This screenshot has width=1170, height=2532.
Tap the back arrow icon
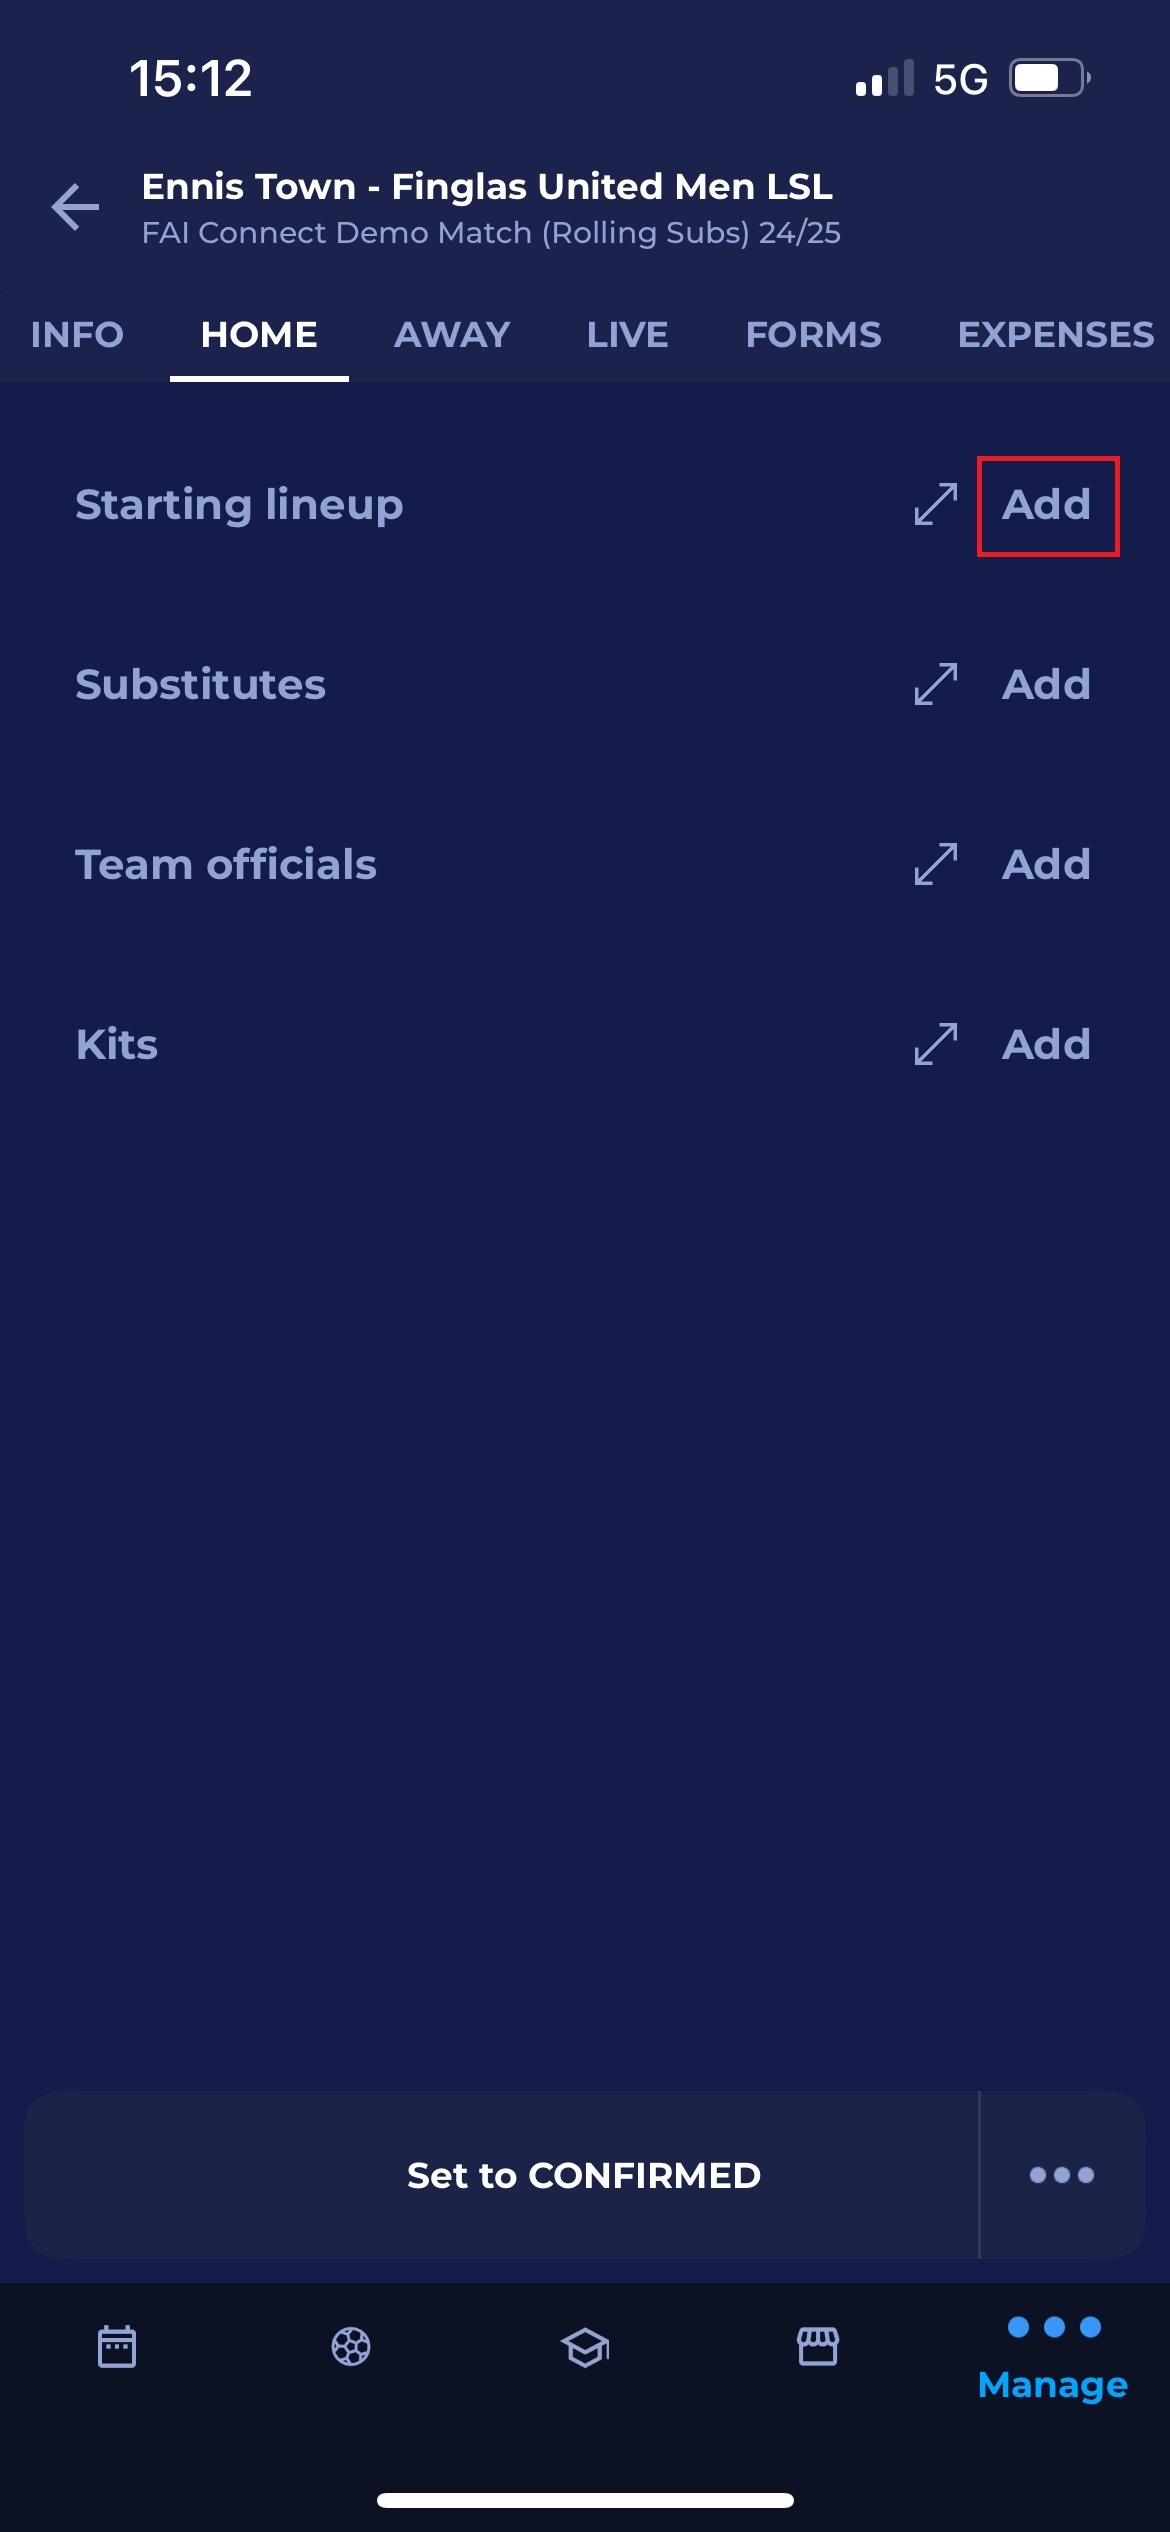(76, 207)
